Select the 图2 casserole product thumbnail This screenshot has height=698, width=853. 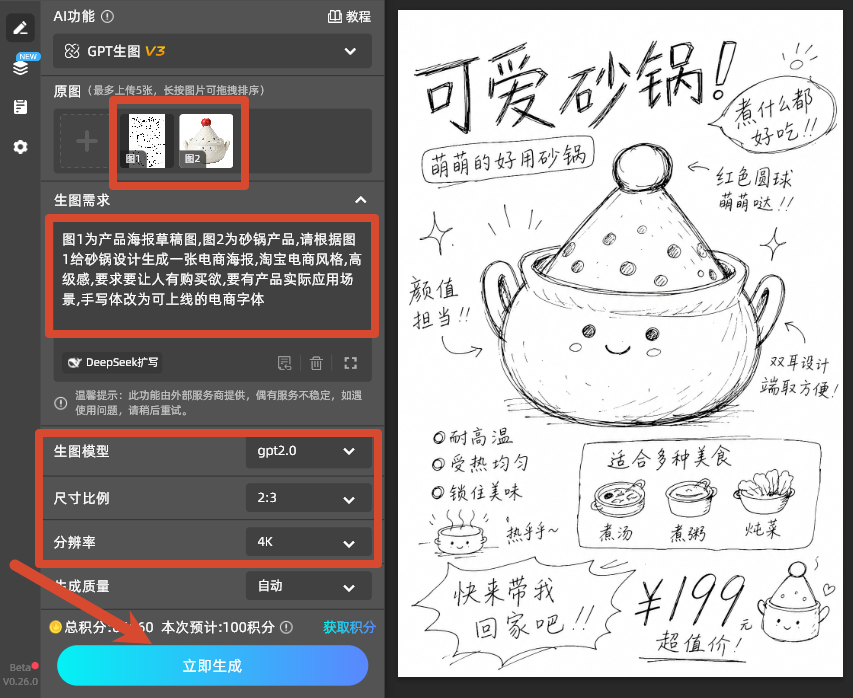click(x=206, y=141)
